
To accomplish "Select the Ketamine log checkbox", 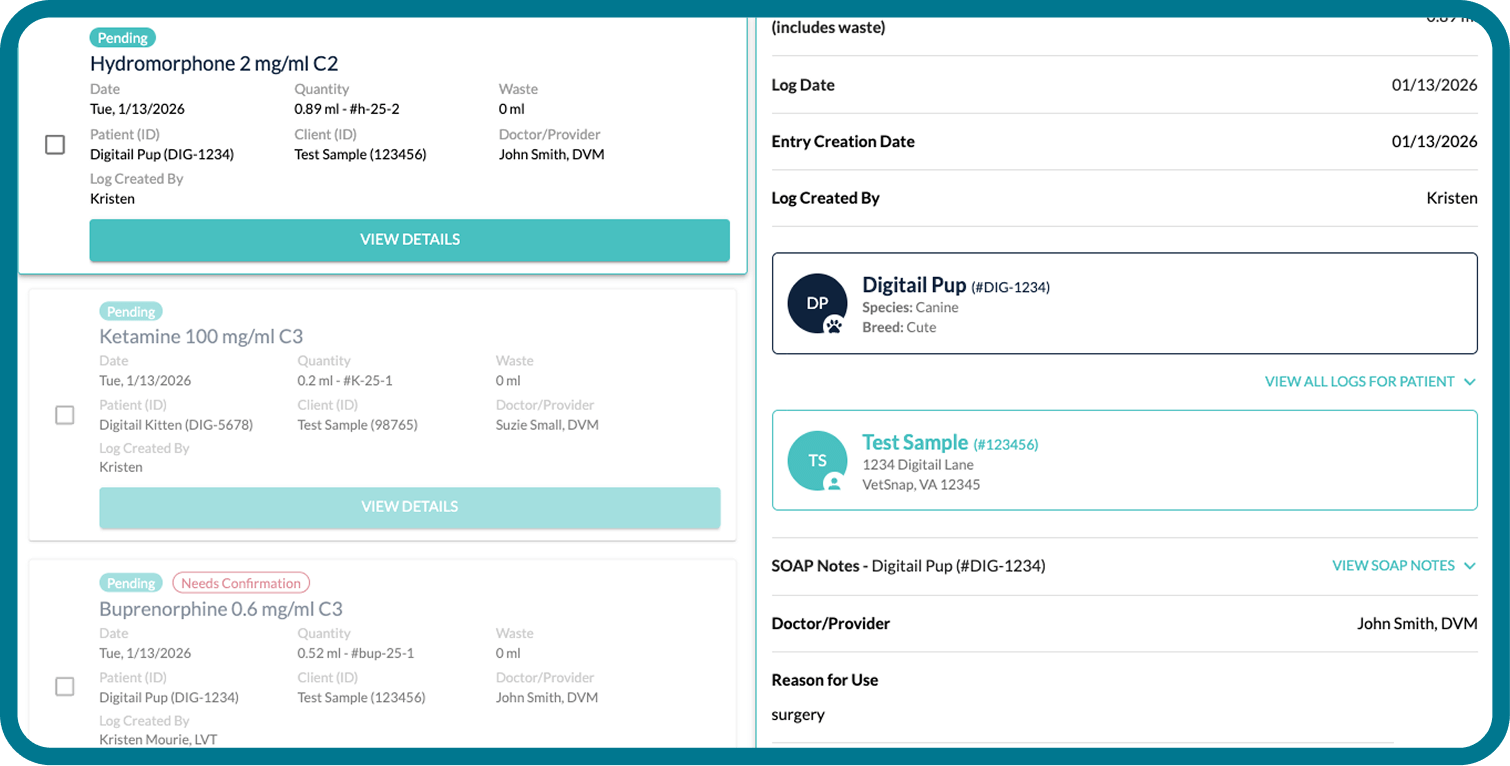I will tap(65, 415).
